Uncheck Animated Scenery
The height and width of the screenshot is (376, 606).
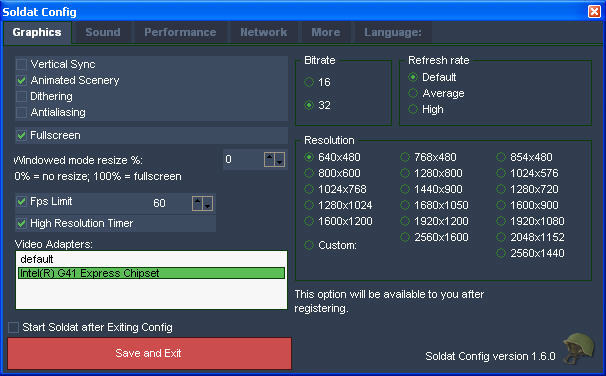(21, 80)
